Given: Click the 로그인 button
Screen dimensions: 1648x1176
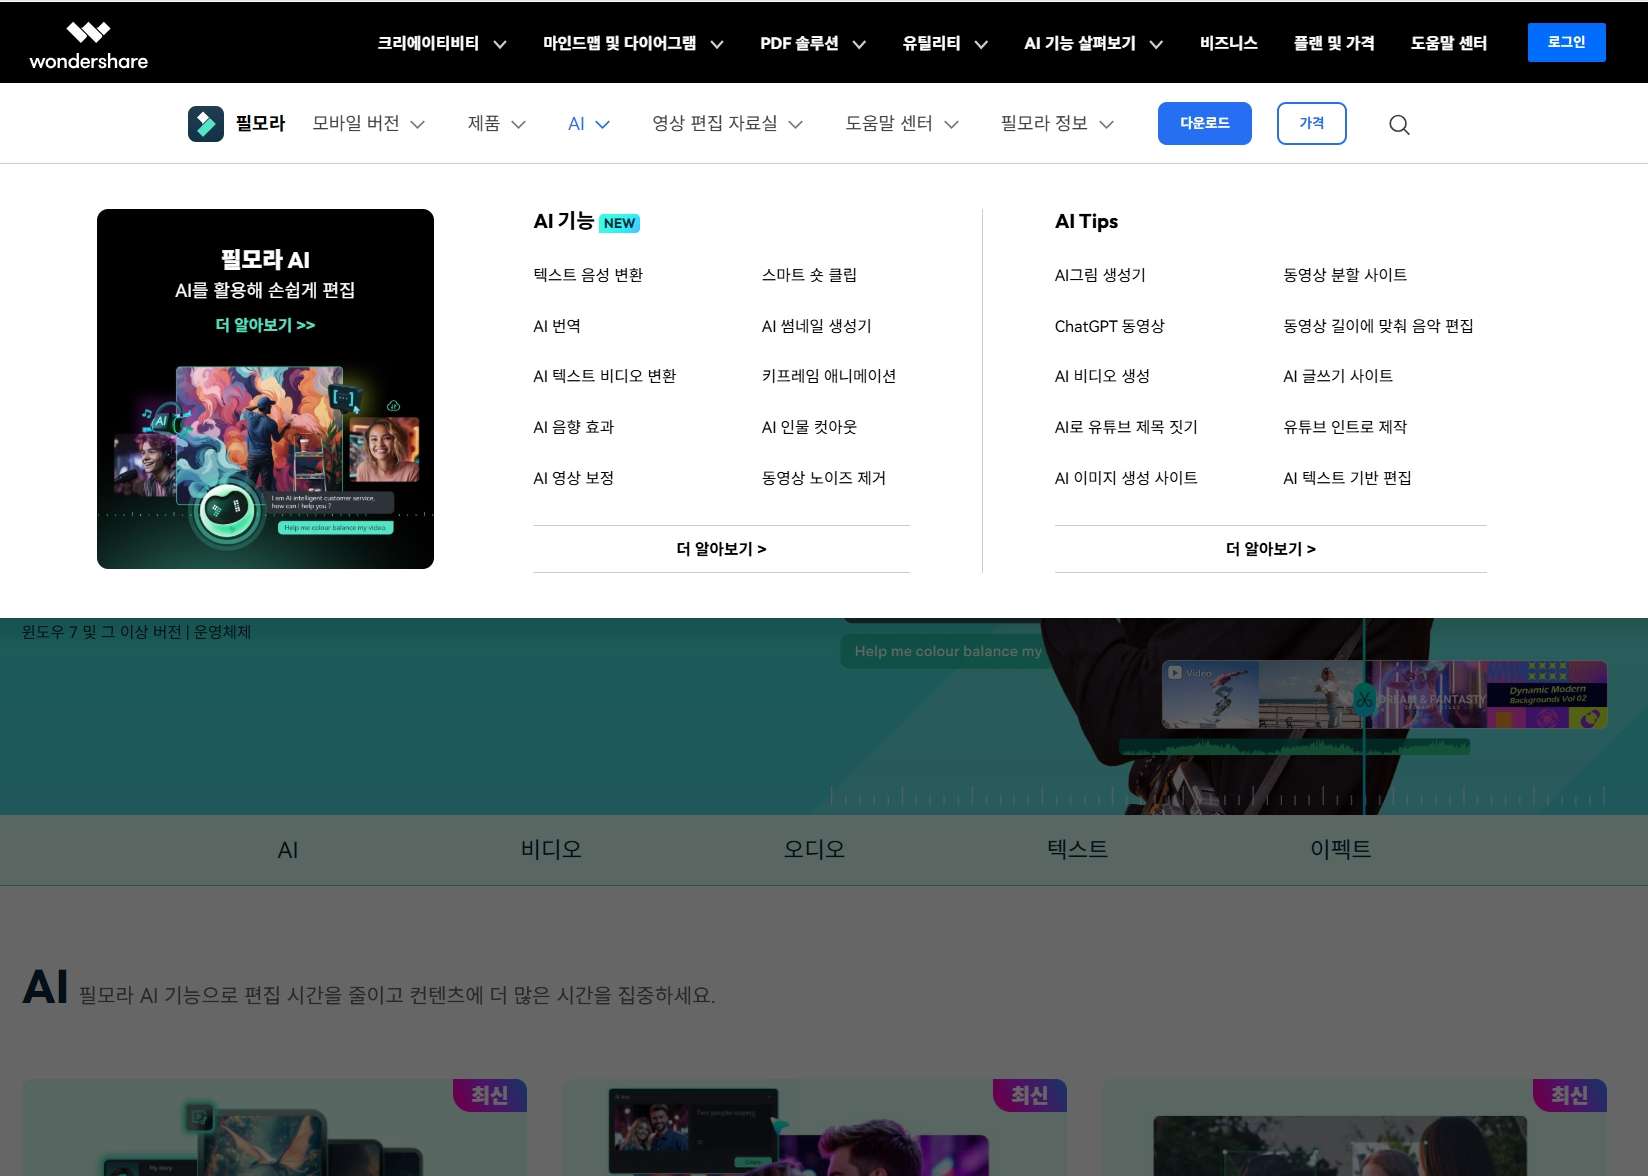Looking at the screenshot, I should [1566, 42].
